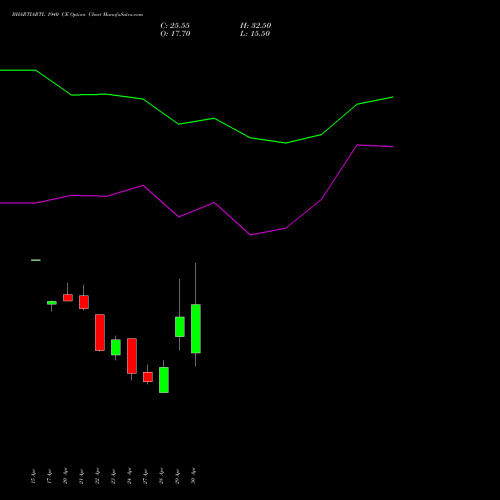Click the close value C: 25.55

pyautogui.click(x=175, y=26)
